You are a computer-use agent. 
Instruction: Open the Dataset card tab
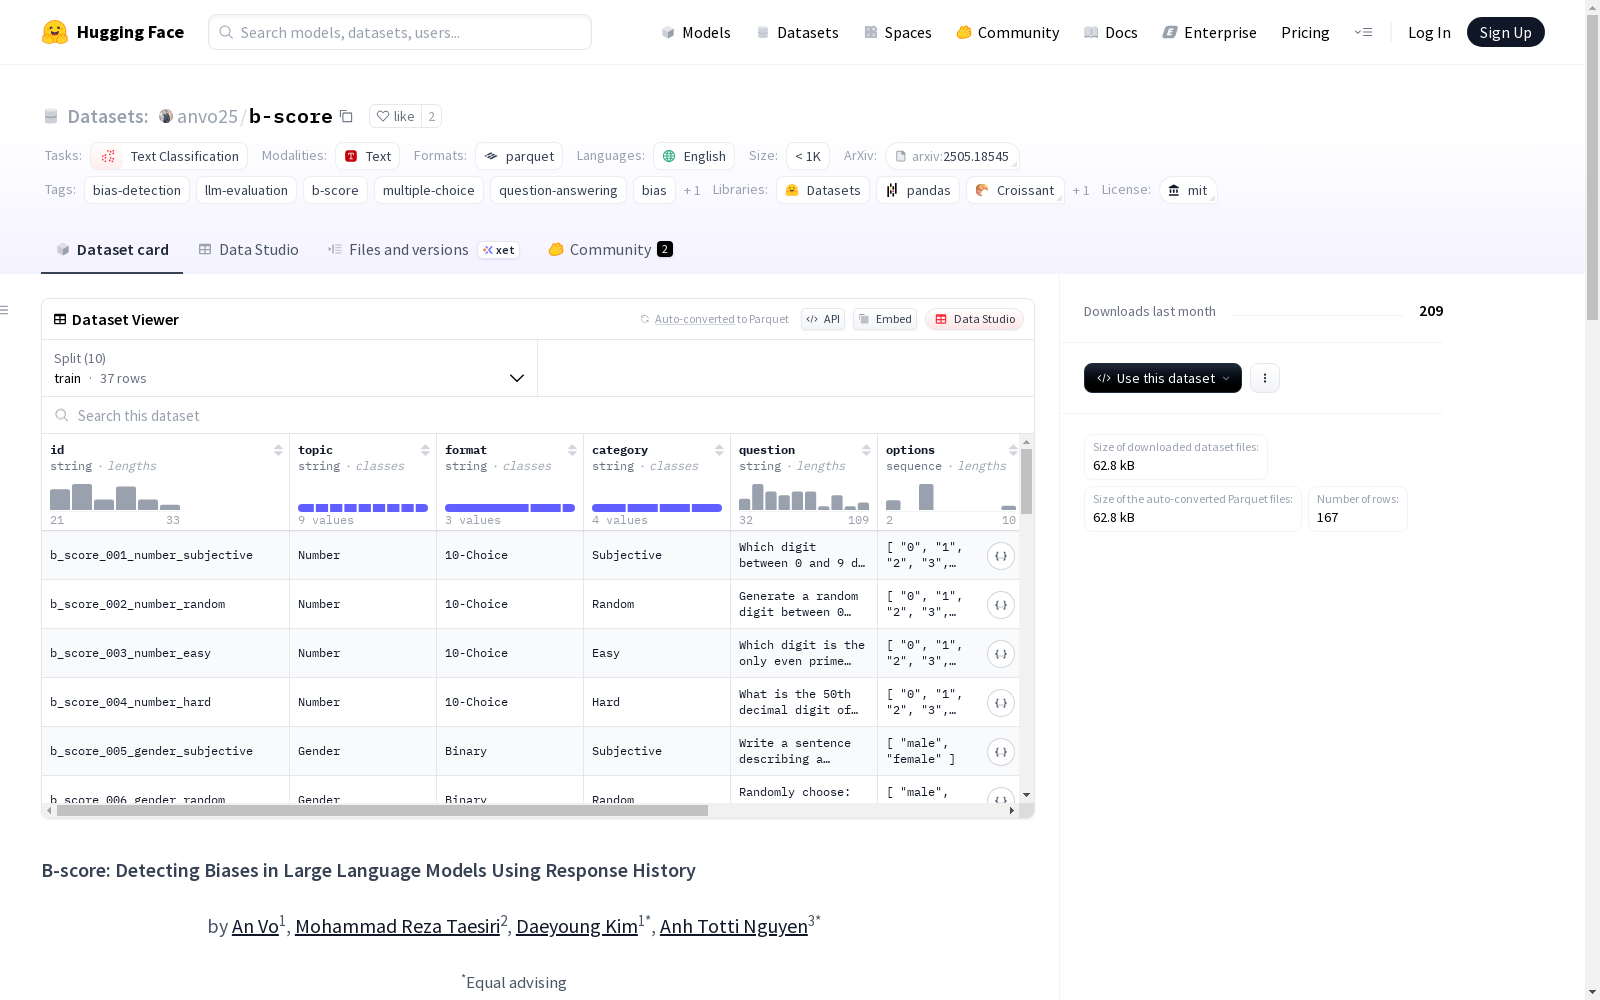[112, 250]
